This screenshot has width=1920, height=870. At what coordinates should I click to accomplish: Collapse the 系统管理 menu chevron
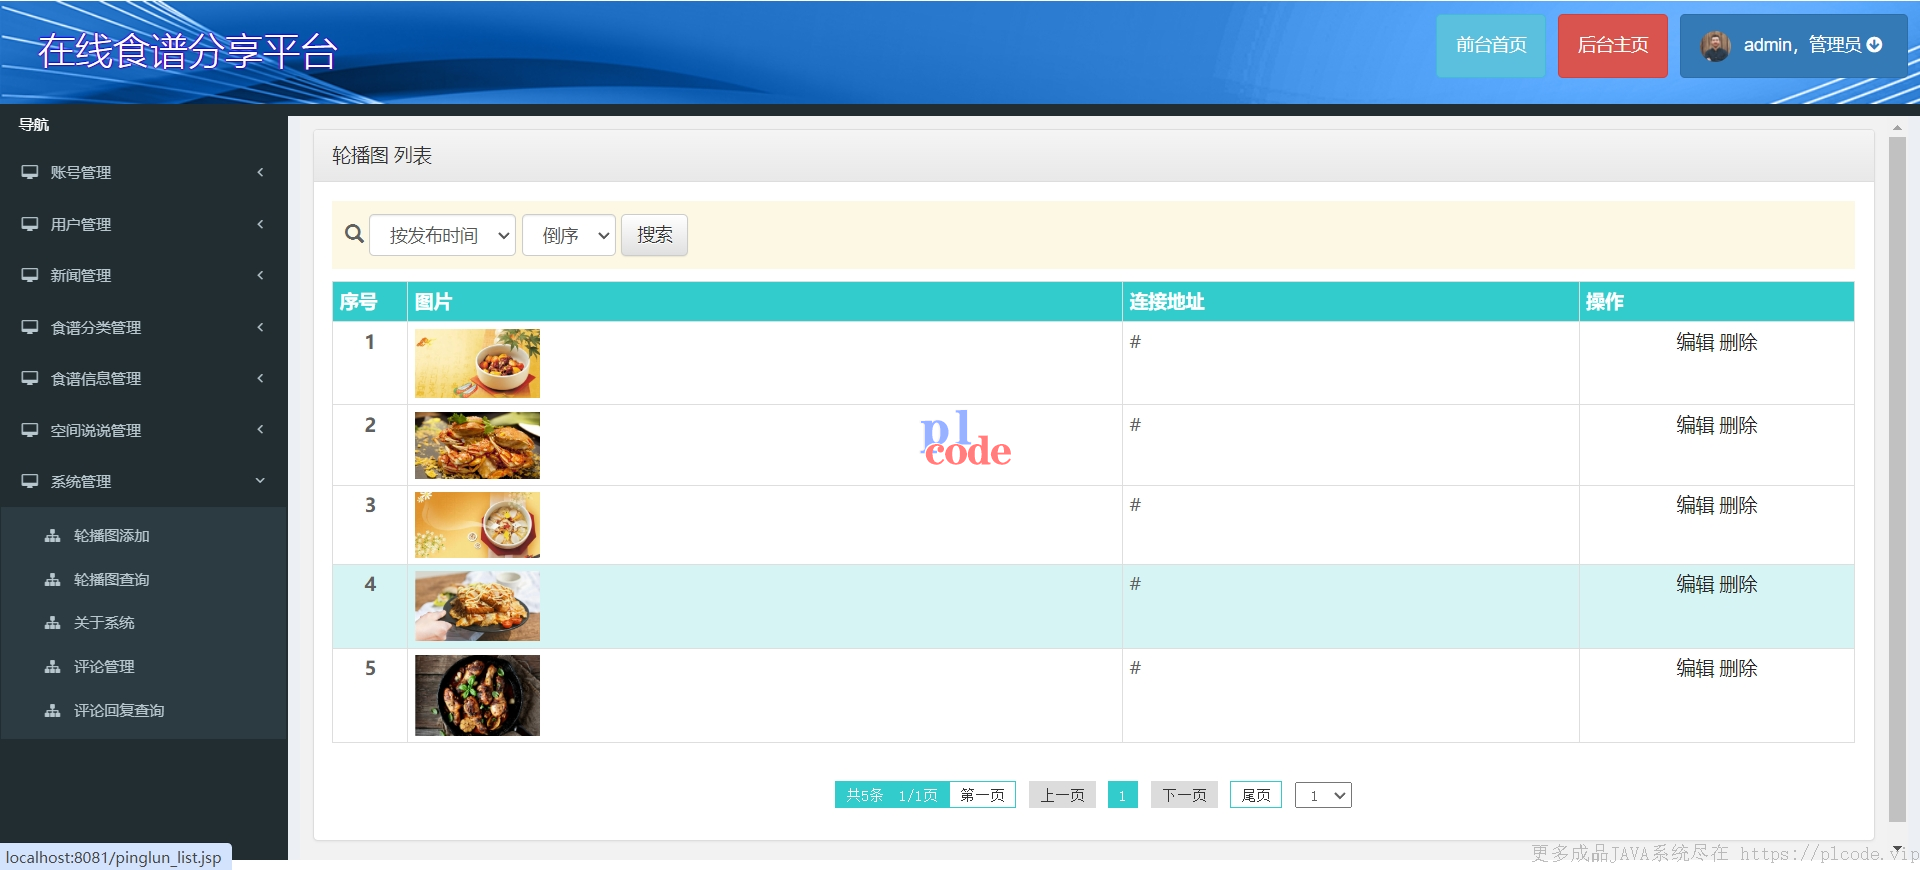260,481
